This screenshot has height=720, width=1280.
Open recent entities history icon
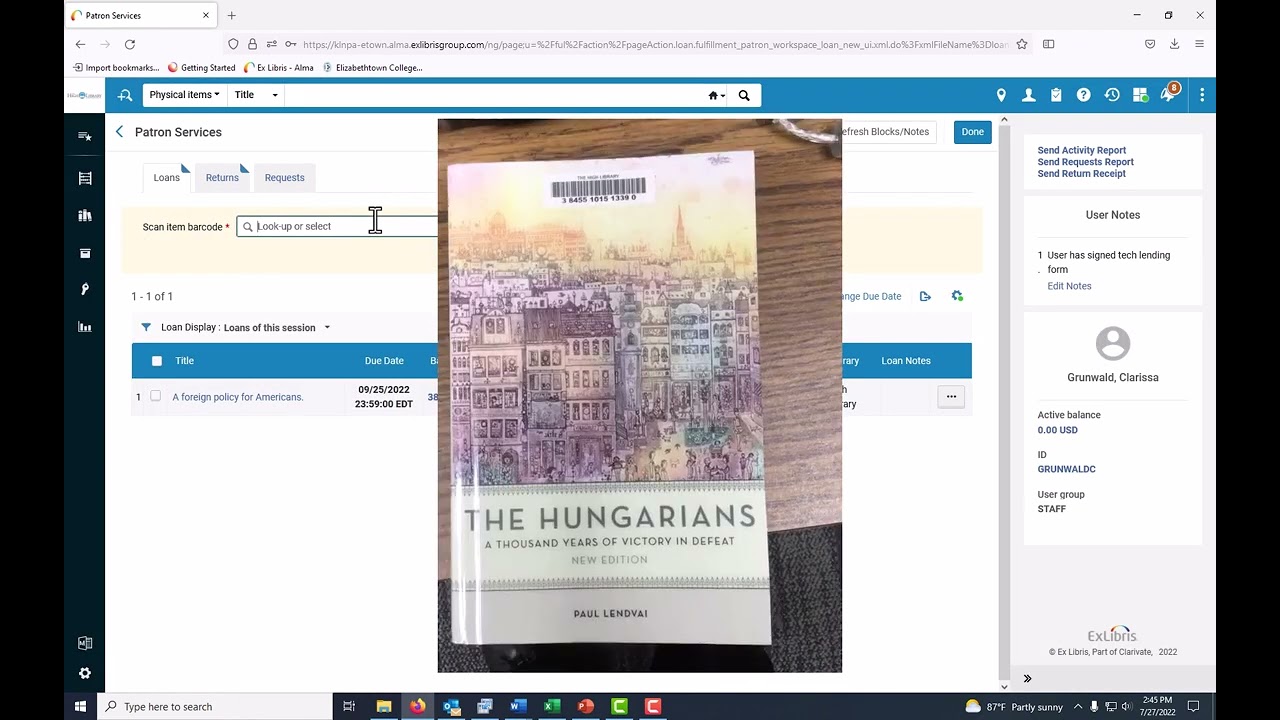pyautogui.click(x=1112, y=95)
